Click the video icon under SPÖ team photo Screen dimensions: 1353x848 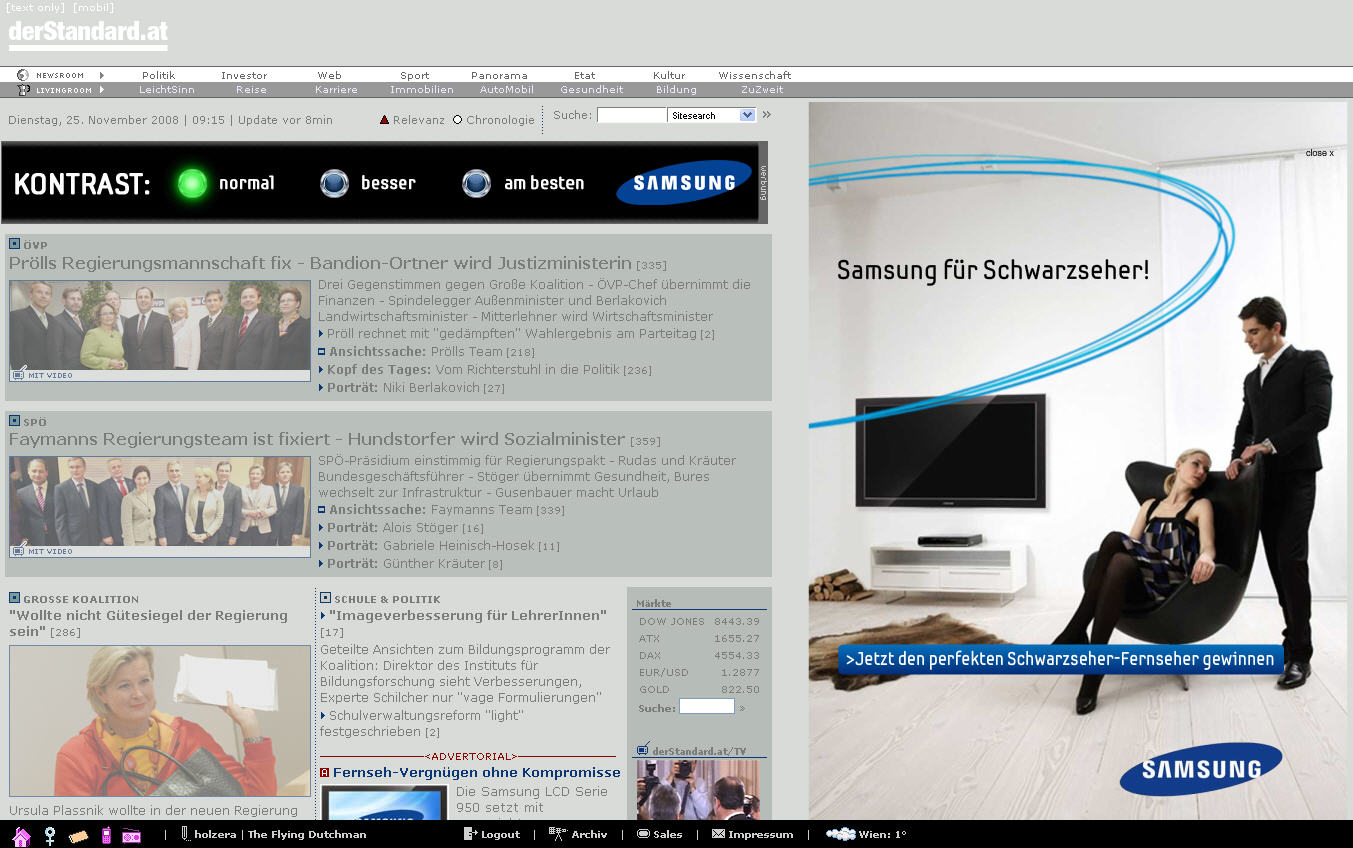click(18, 551)
